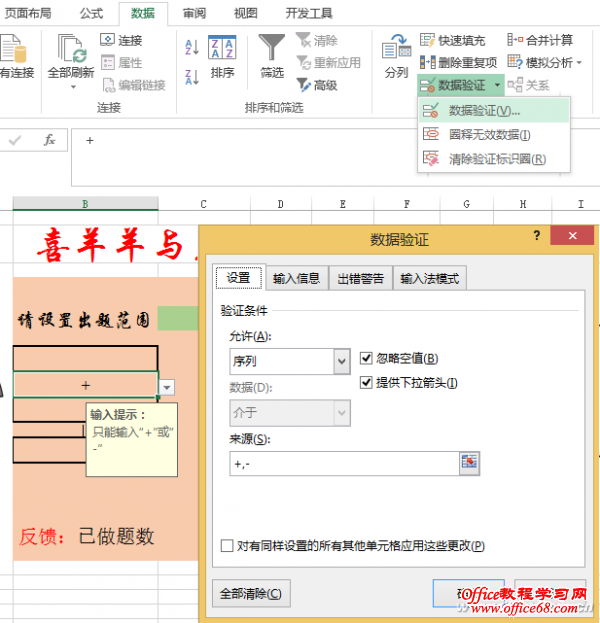Select column D header
600x623 pixels.
[x=281, y=204]
